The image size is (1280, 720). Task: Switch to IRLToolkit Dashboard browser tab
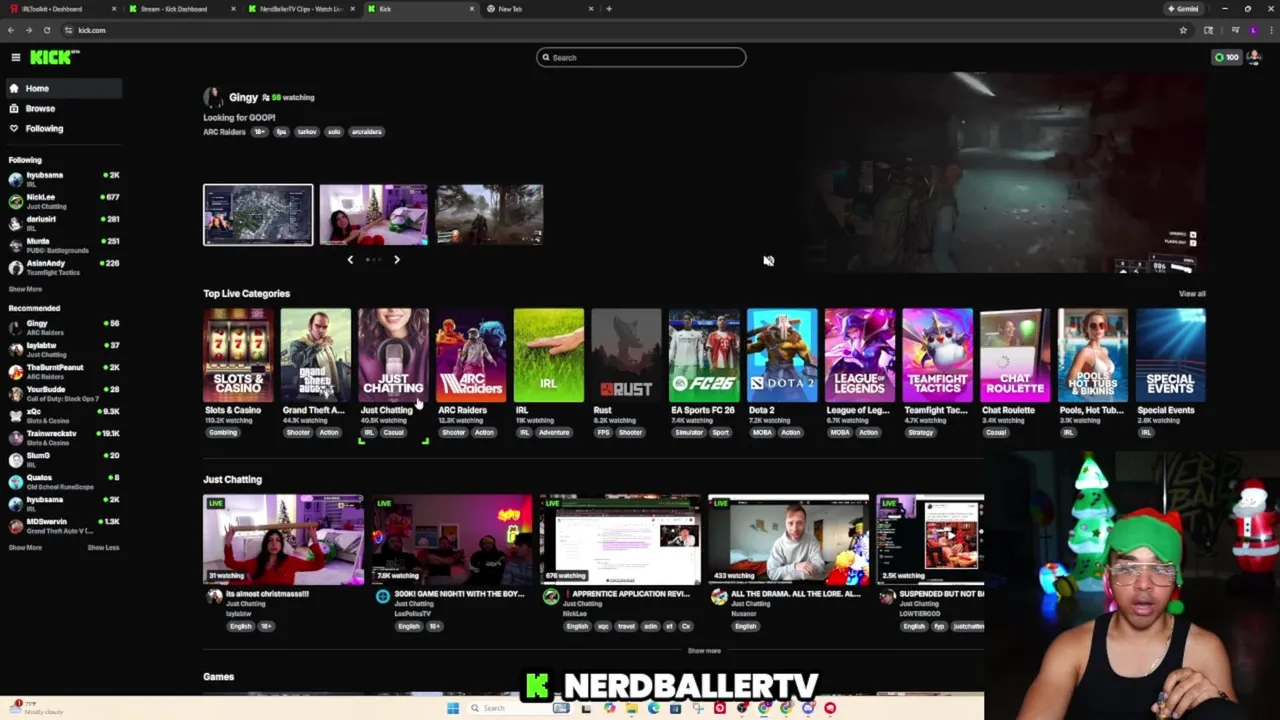coord(60,9)
